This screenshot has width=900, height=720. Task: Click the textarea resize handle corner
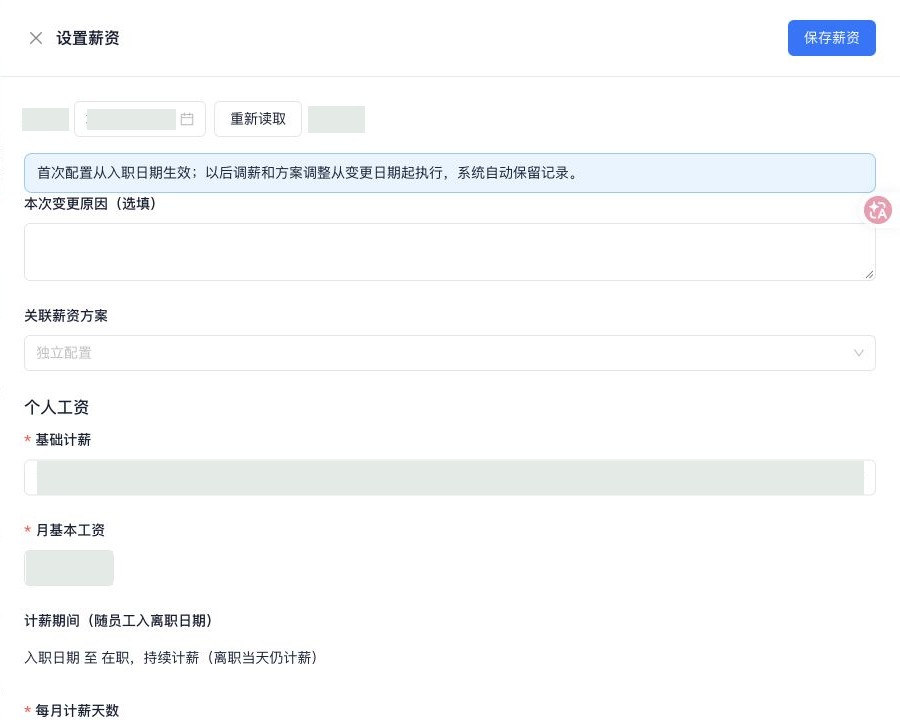click(x=869, y=274)
